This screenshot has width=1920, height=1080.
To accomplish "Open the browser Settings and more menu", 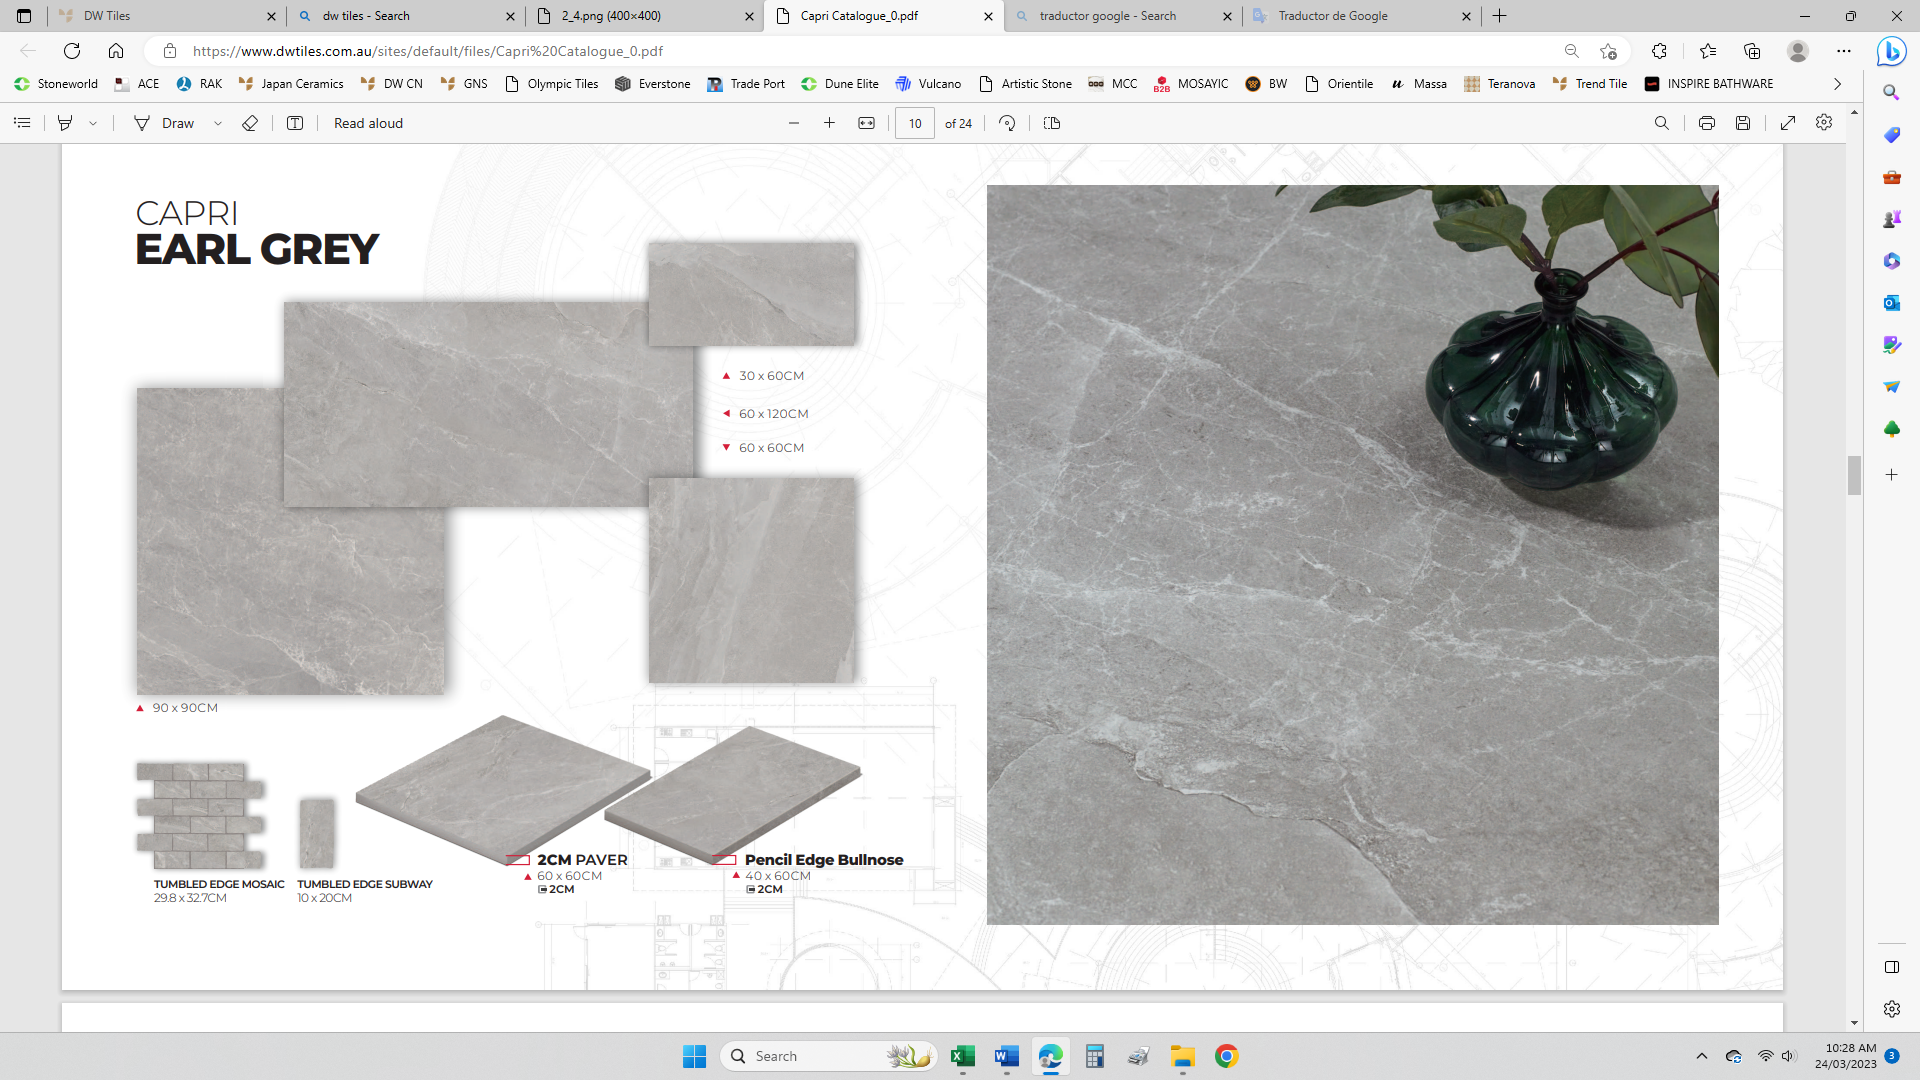I will coord(1844,51).
